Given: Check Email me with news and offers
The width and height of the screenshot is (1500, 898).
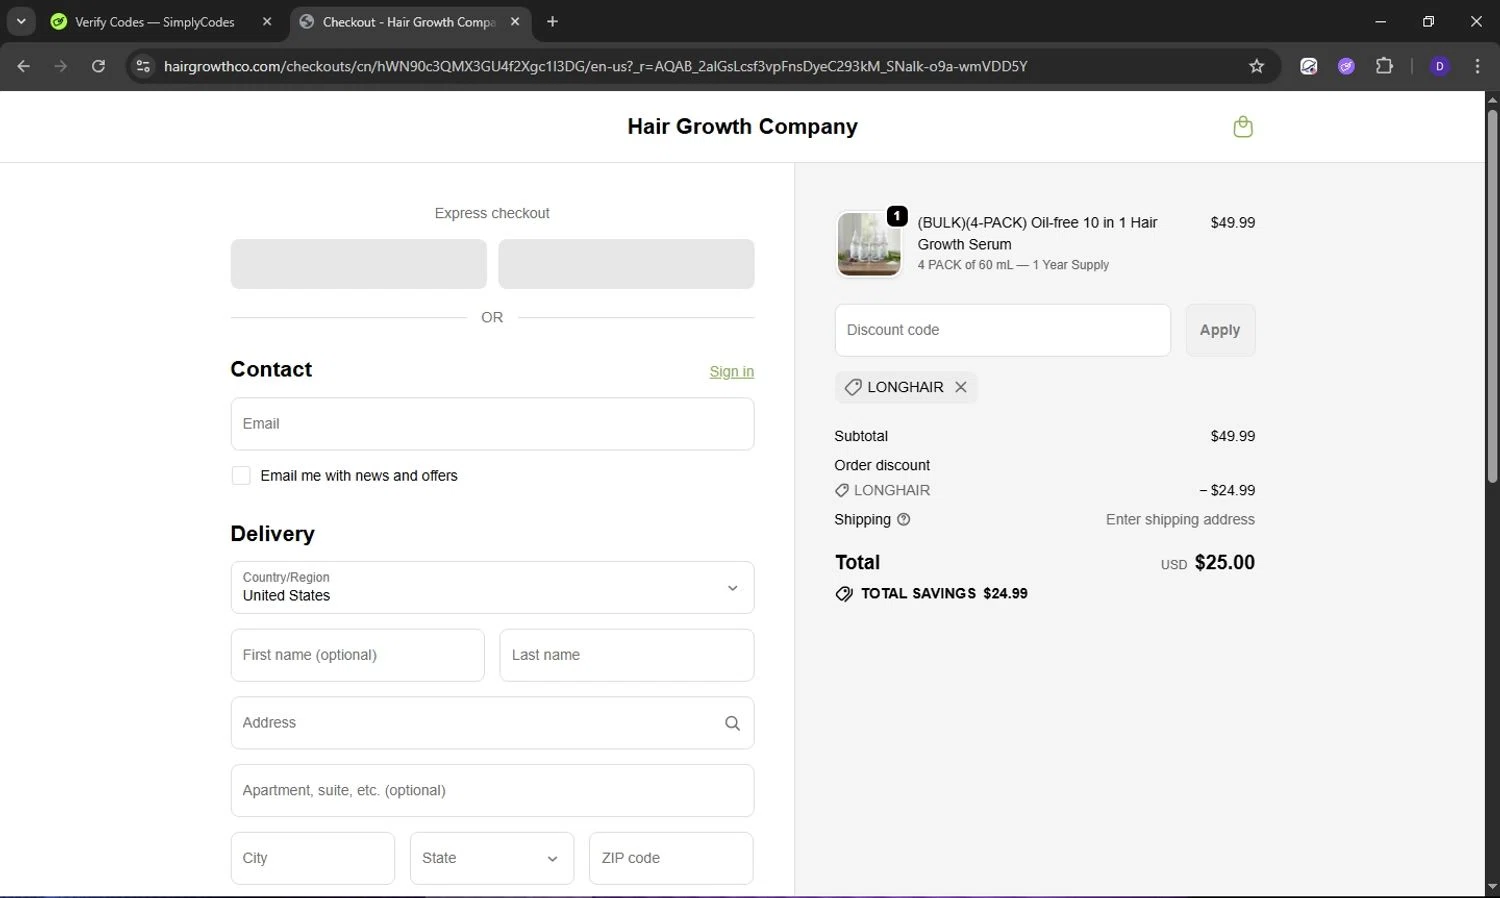Looking at the screenshot, I should [x=241, y=476].
